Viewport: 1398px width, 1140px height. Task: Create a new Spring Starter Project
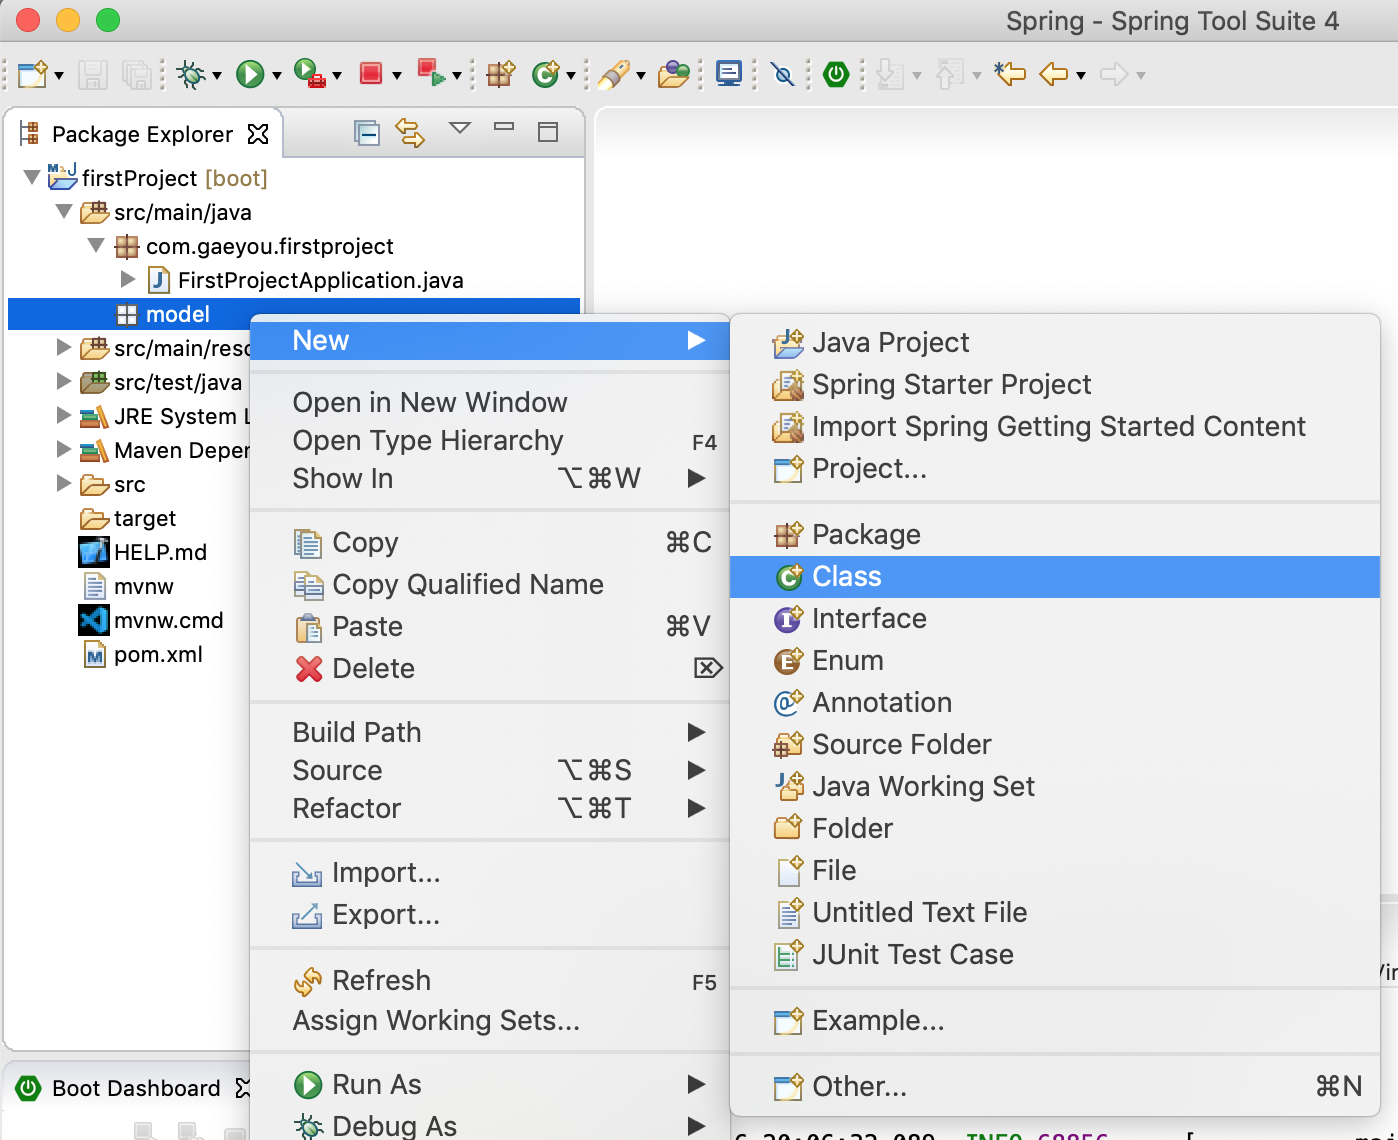[x=1055, y=385]
